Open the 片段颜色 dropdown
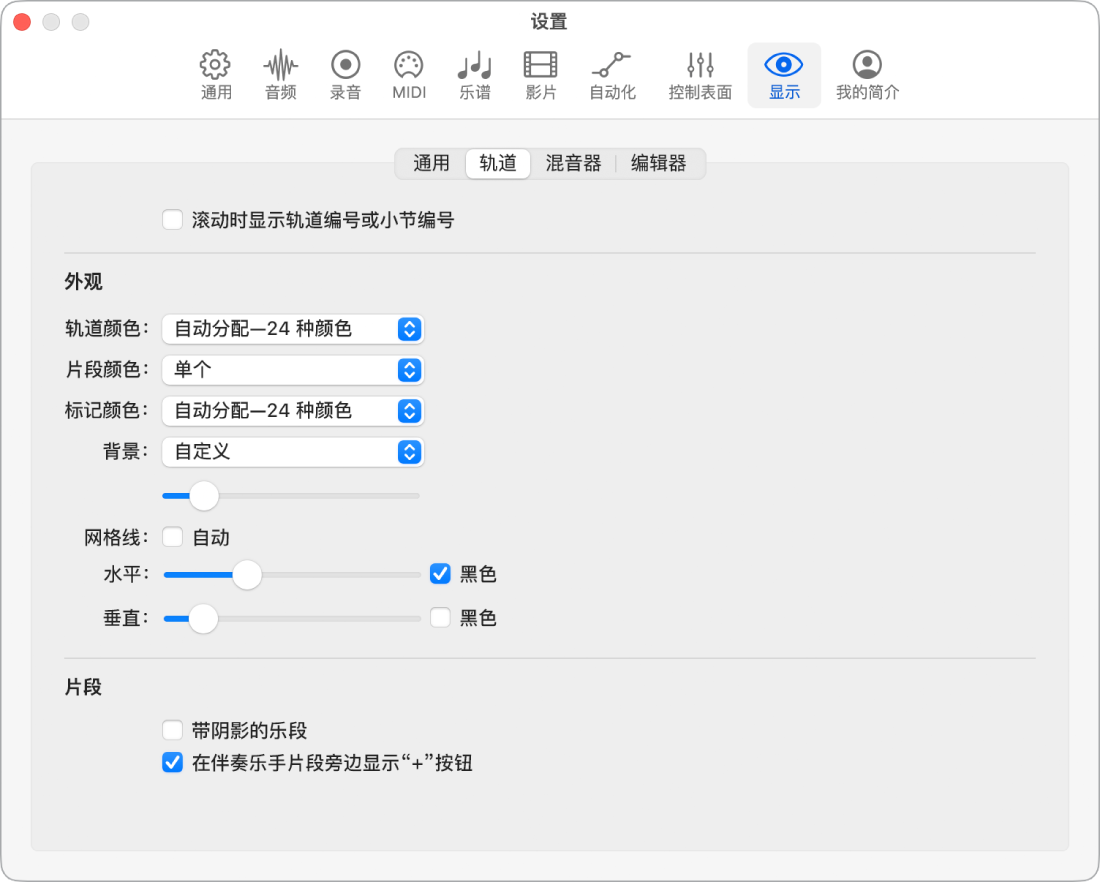This screenshot has height=883, width=1101. [292, 370]
